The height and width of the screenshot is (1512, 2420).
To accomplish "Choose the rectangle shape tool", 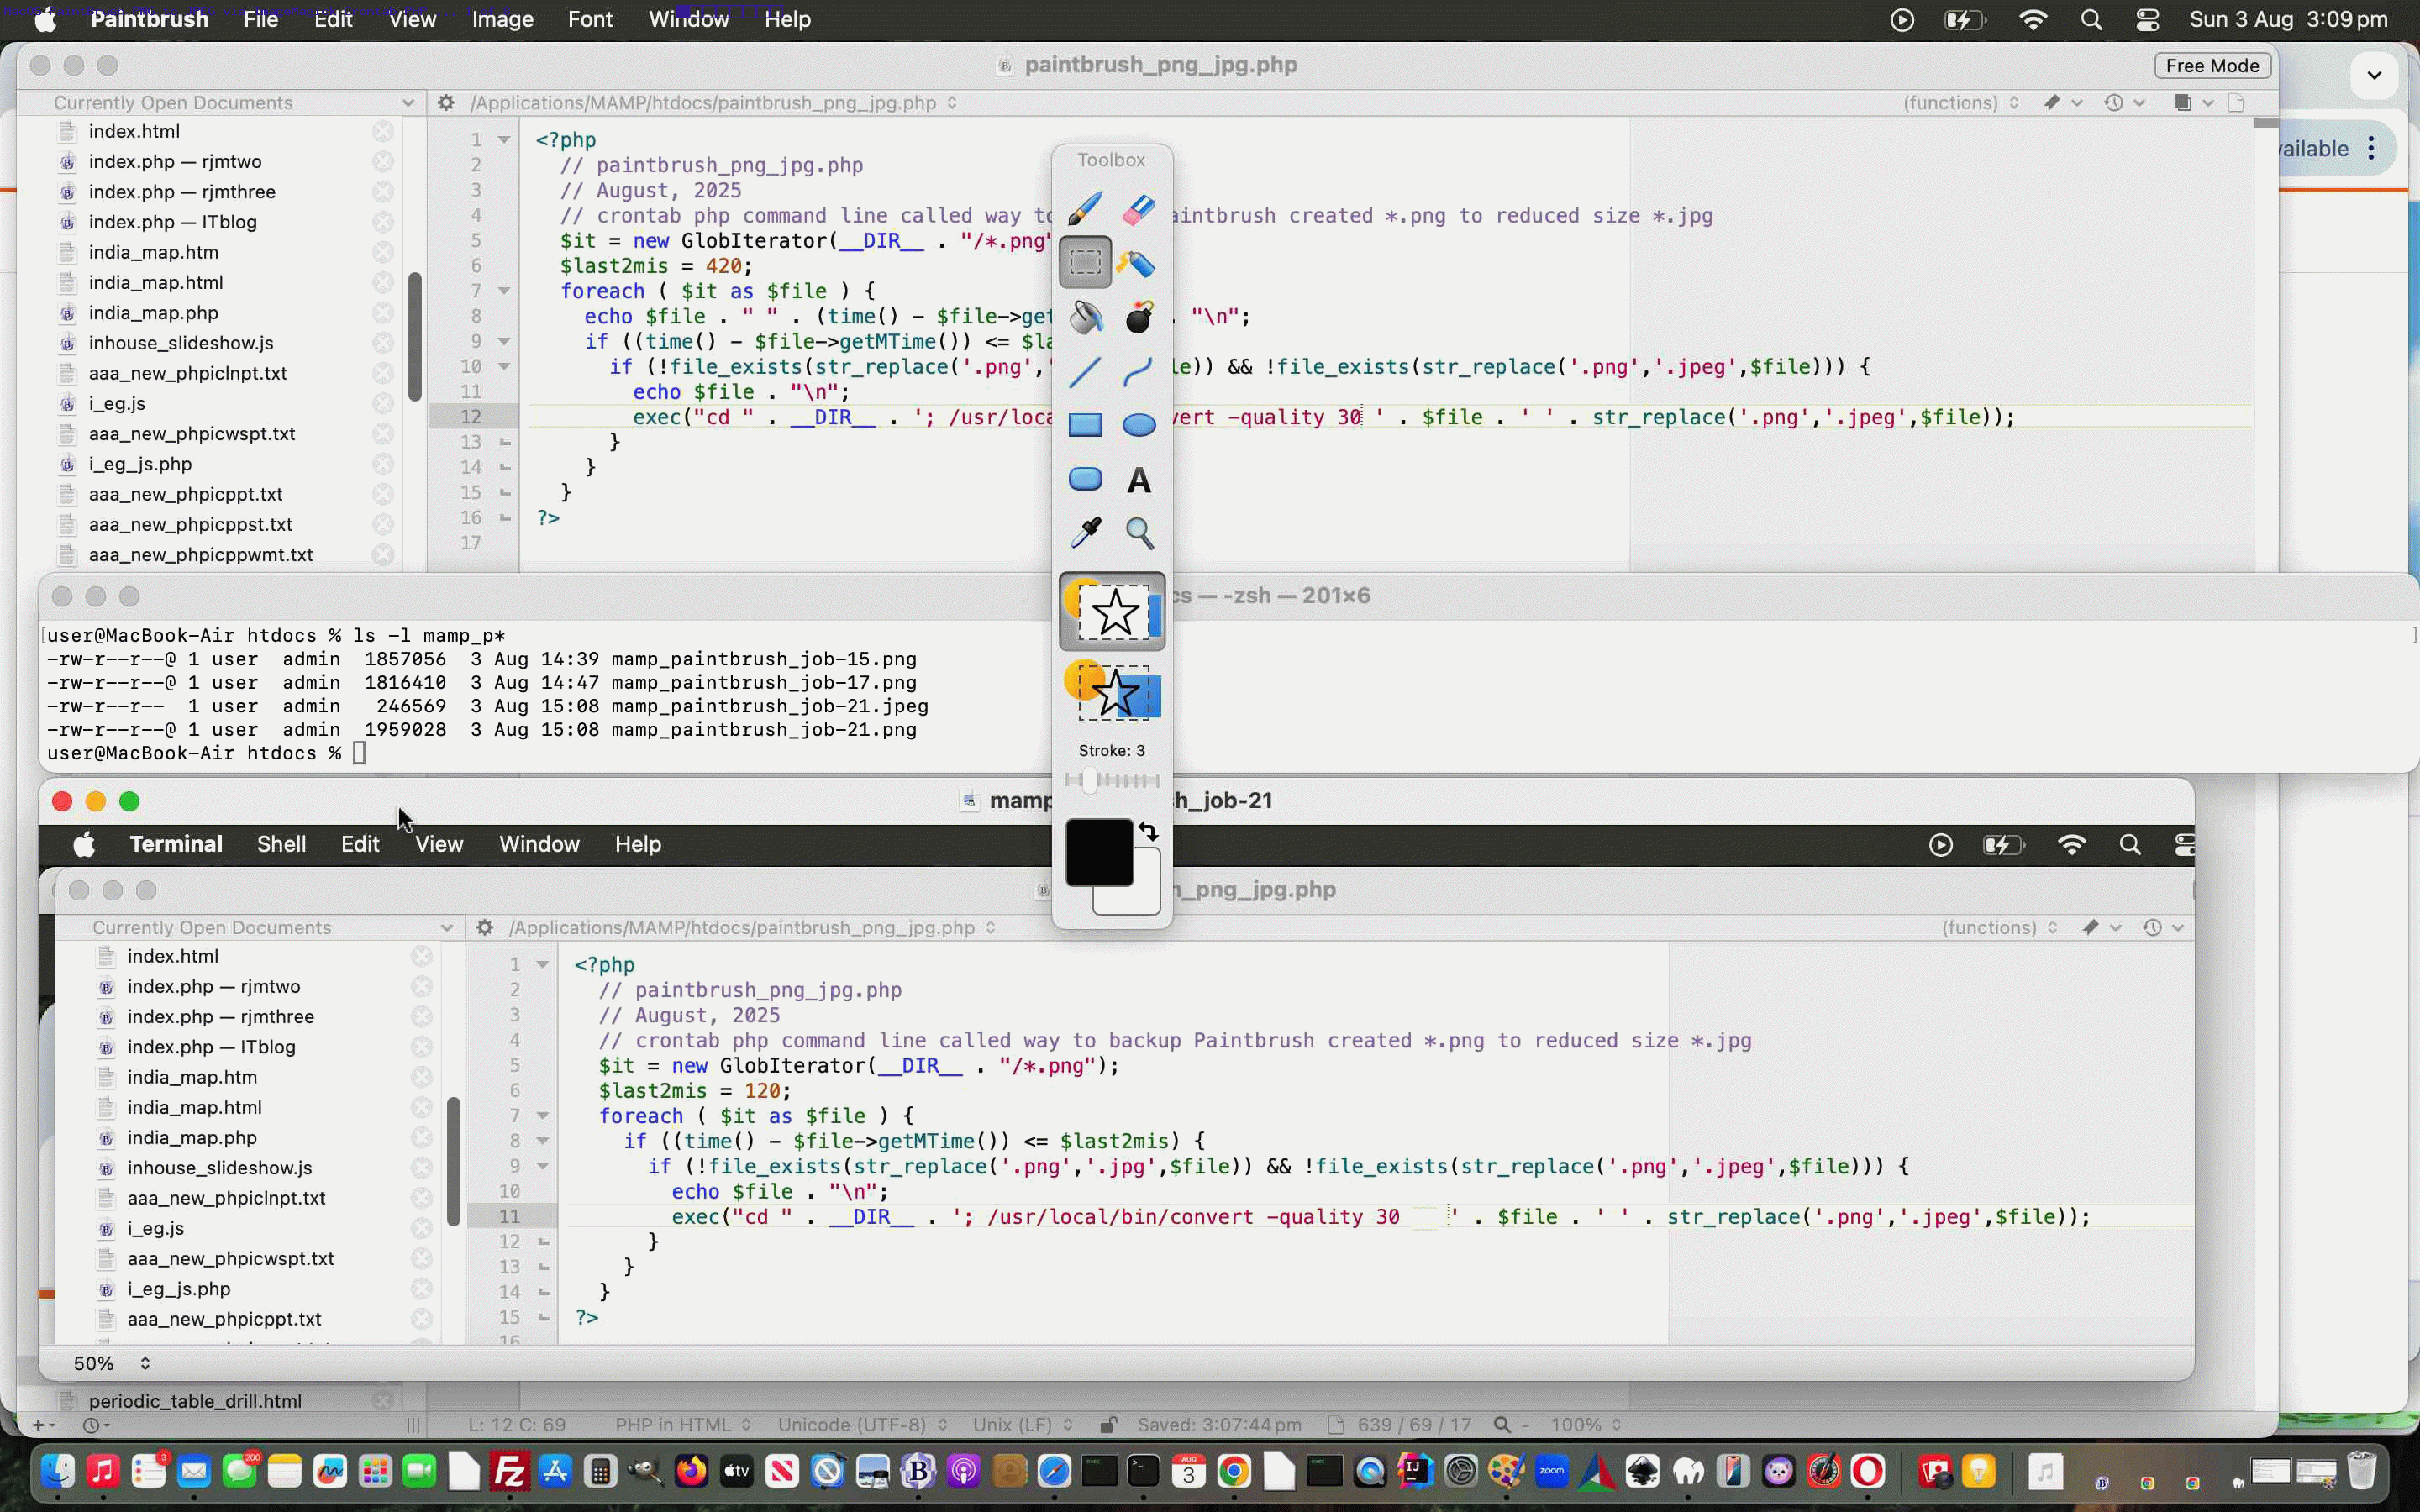I will 1085,425.
